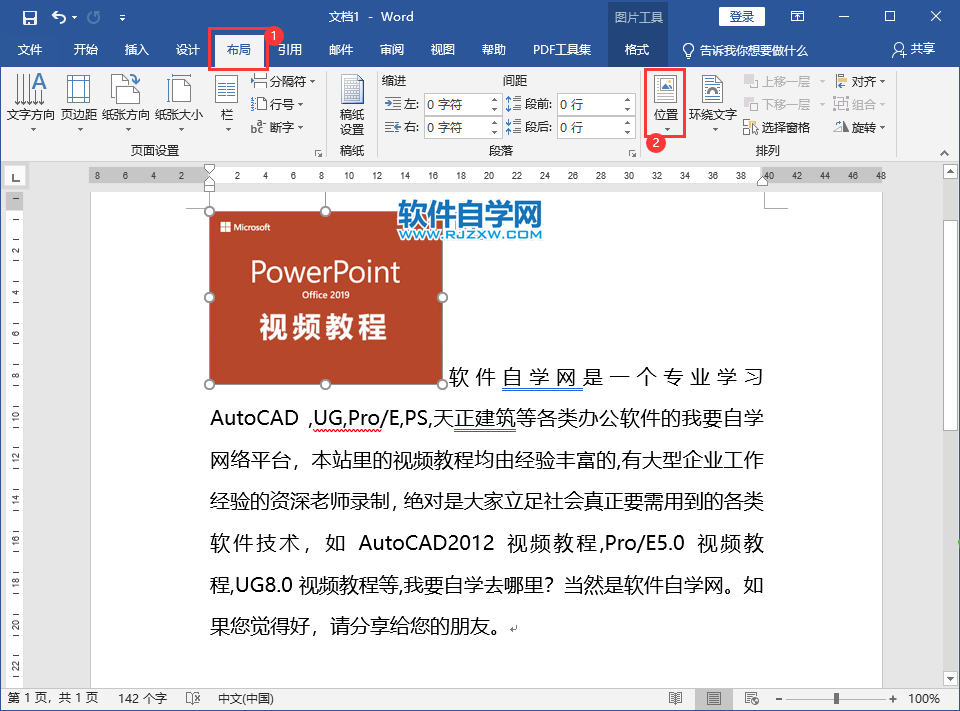Click the 共享 share button
The width and height of the screenshot is (960, 711).
click(x=914, y=50)
